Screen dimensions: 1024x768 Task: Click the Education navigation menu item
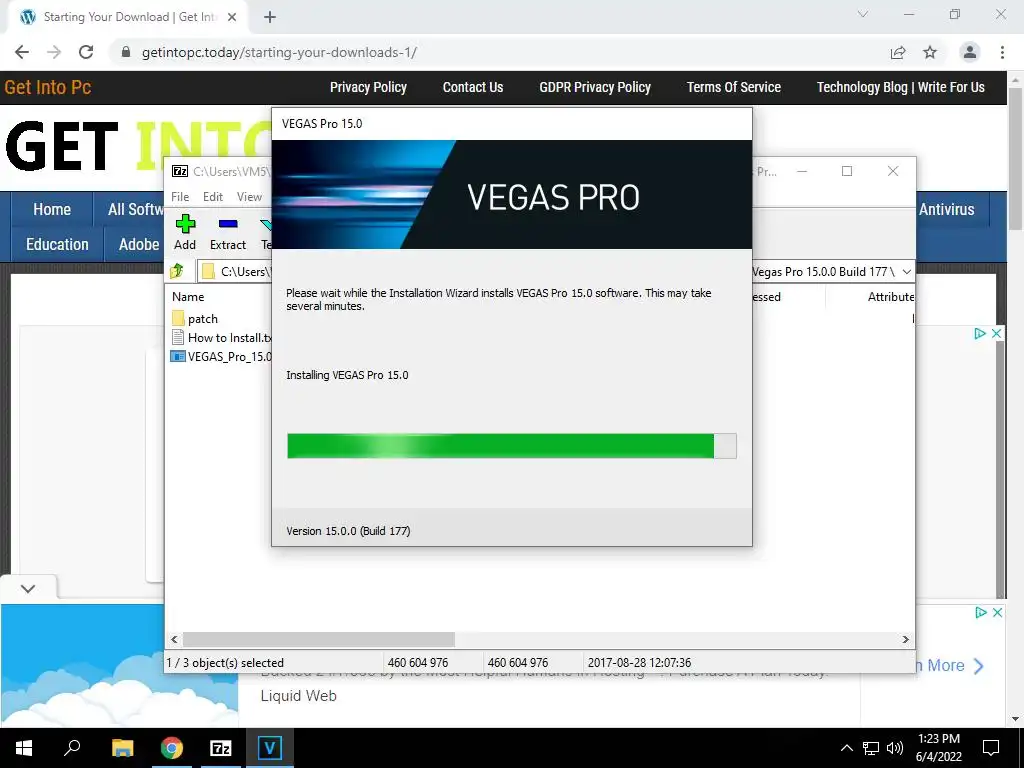[x=57, y=244]
